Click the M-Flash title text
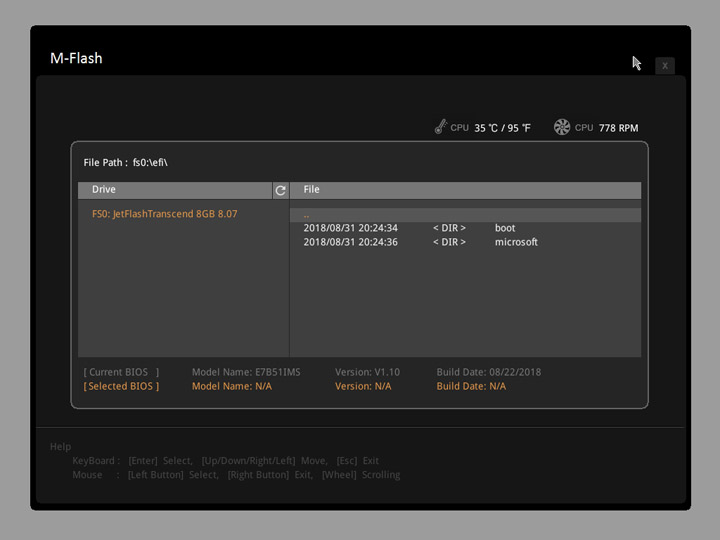 point(76,58)
